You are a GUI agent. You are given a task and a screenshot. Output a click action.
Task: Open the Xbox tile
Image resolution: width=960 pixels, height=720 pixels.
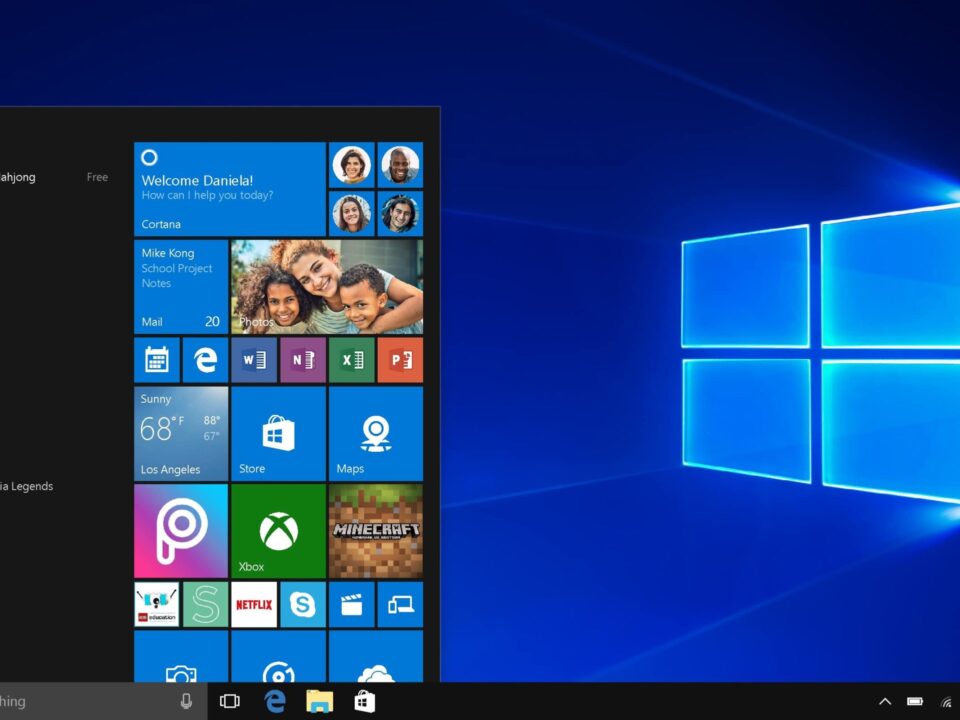coord(278,530)
